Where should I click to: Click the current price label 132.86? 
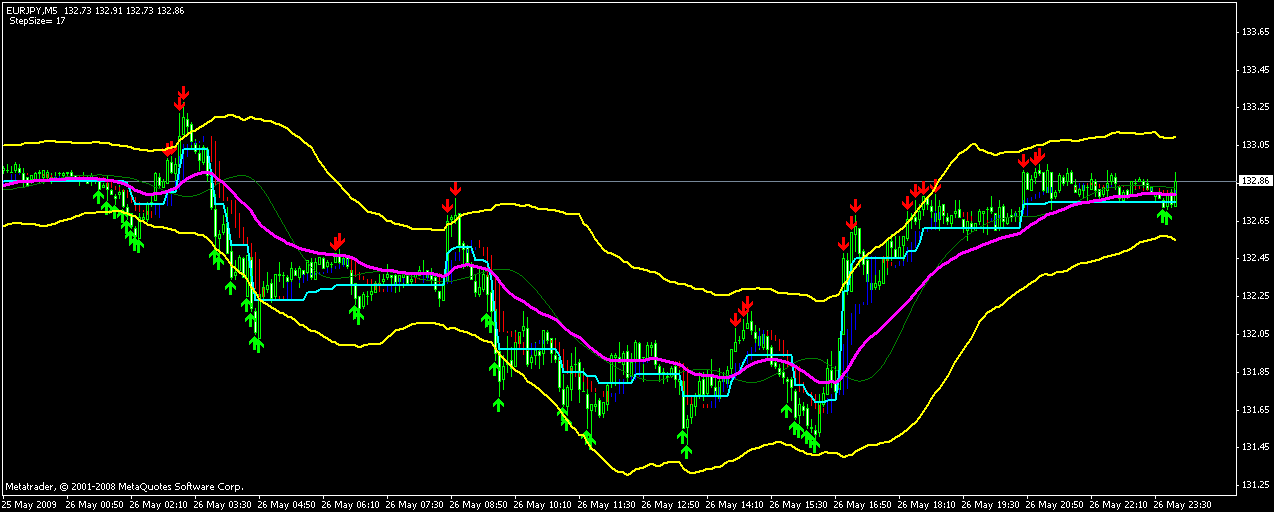coord(1253,181)
